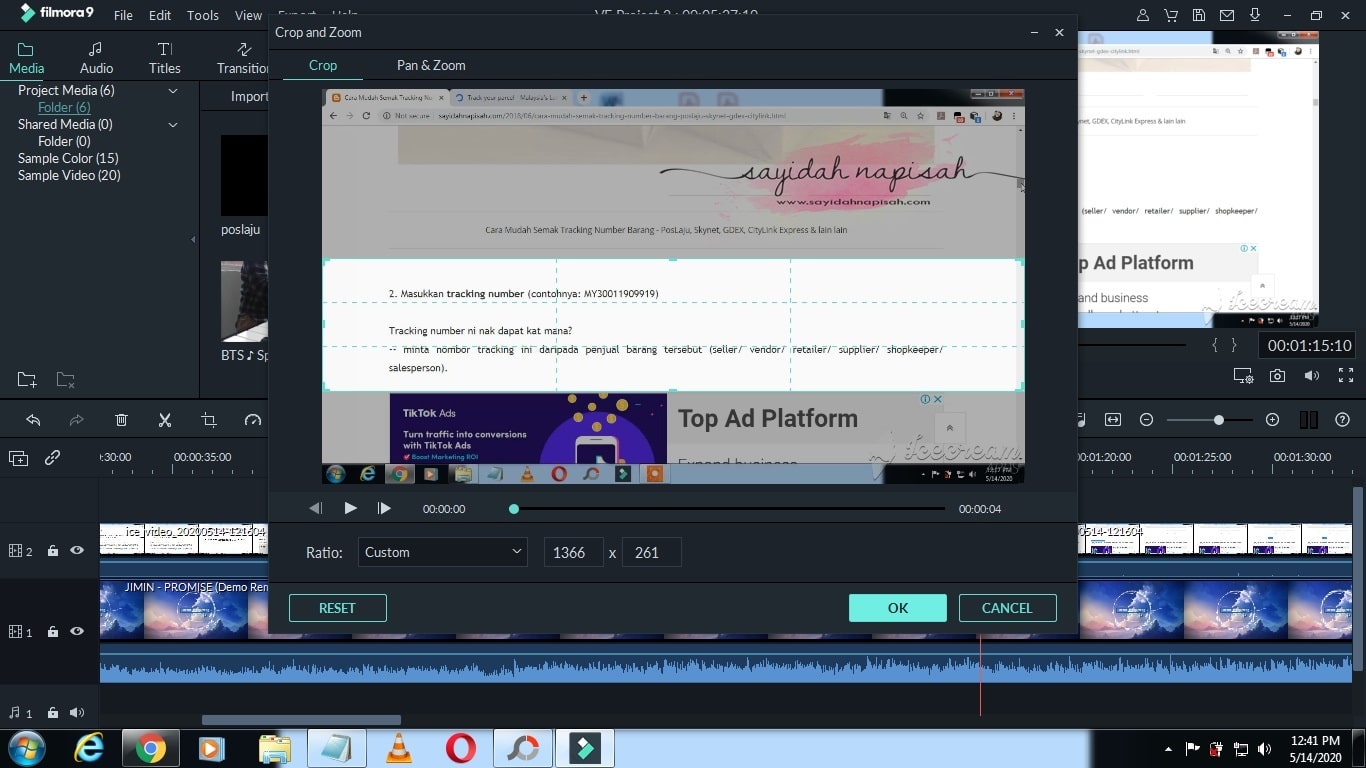This screenshot has width=1366, height=768.
Task: Hide video track 2 with eye icon
Action: [77, 550]
